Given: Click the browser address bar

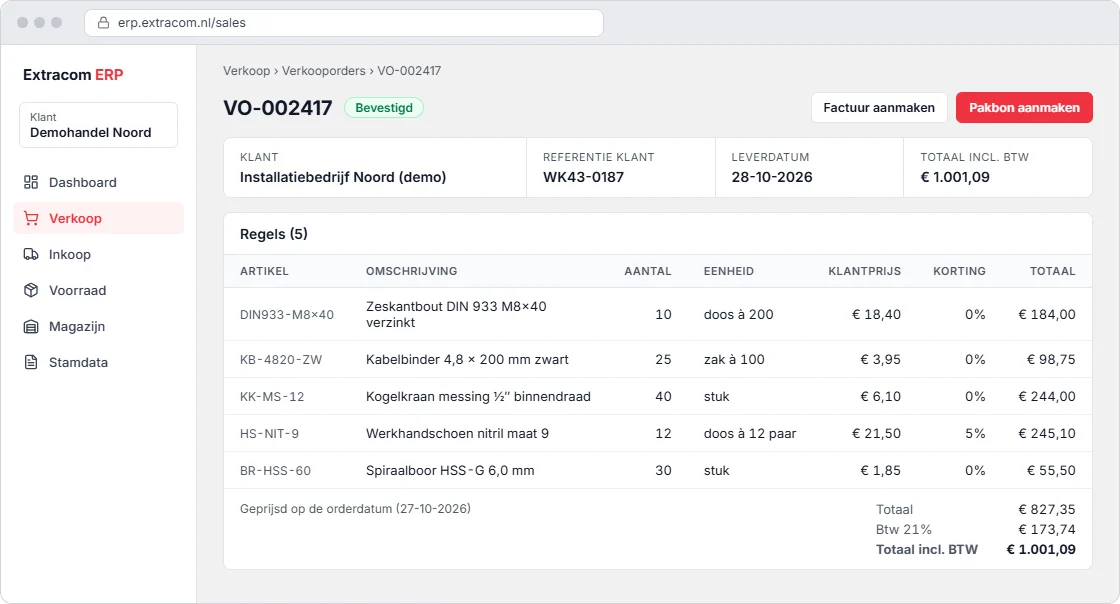Looking at the screenshot, I should pyautogui.click(x=344, y=23).
